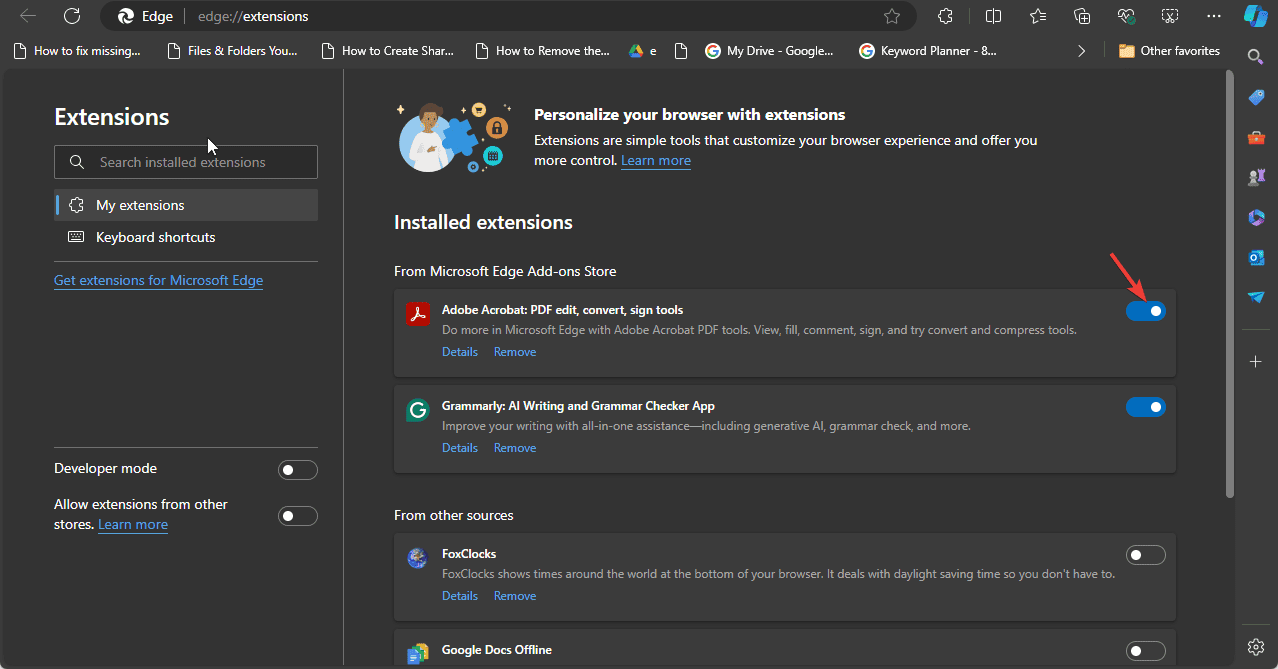The width and height of the screenshot is (1278, 669).
Task: Open Details for Adobe Acrobat
Action: [460, 352]
